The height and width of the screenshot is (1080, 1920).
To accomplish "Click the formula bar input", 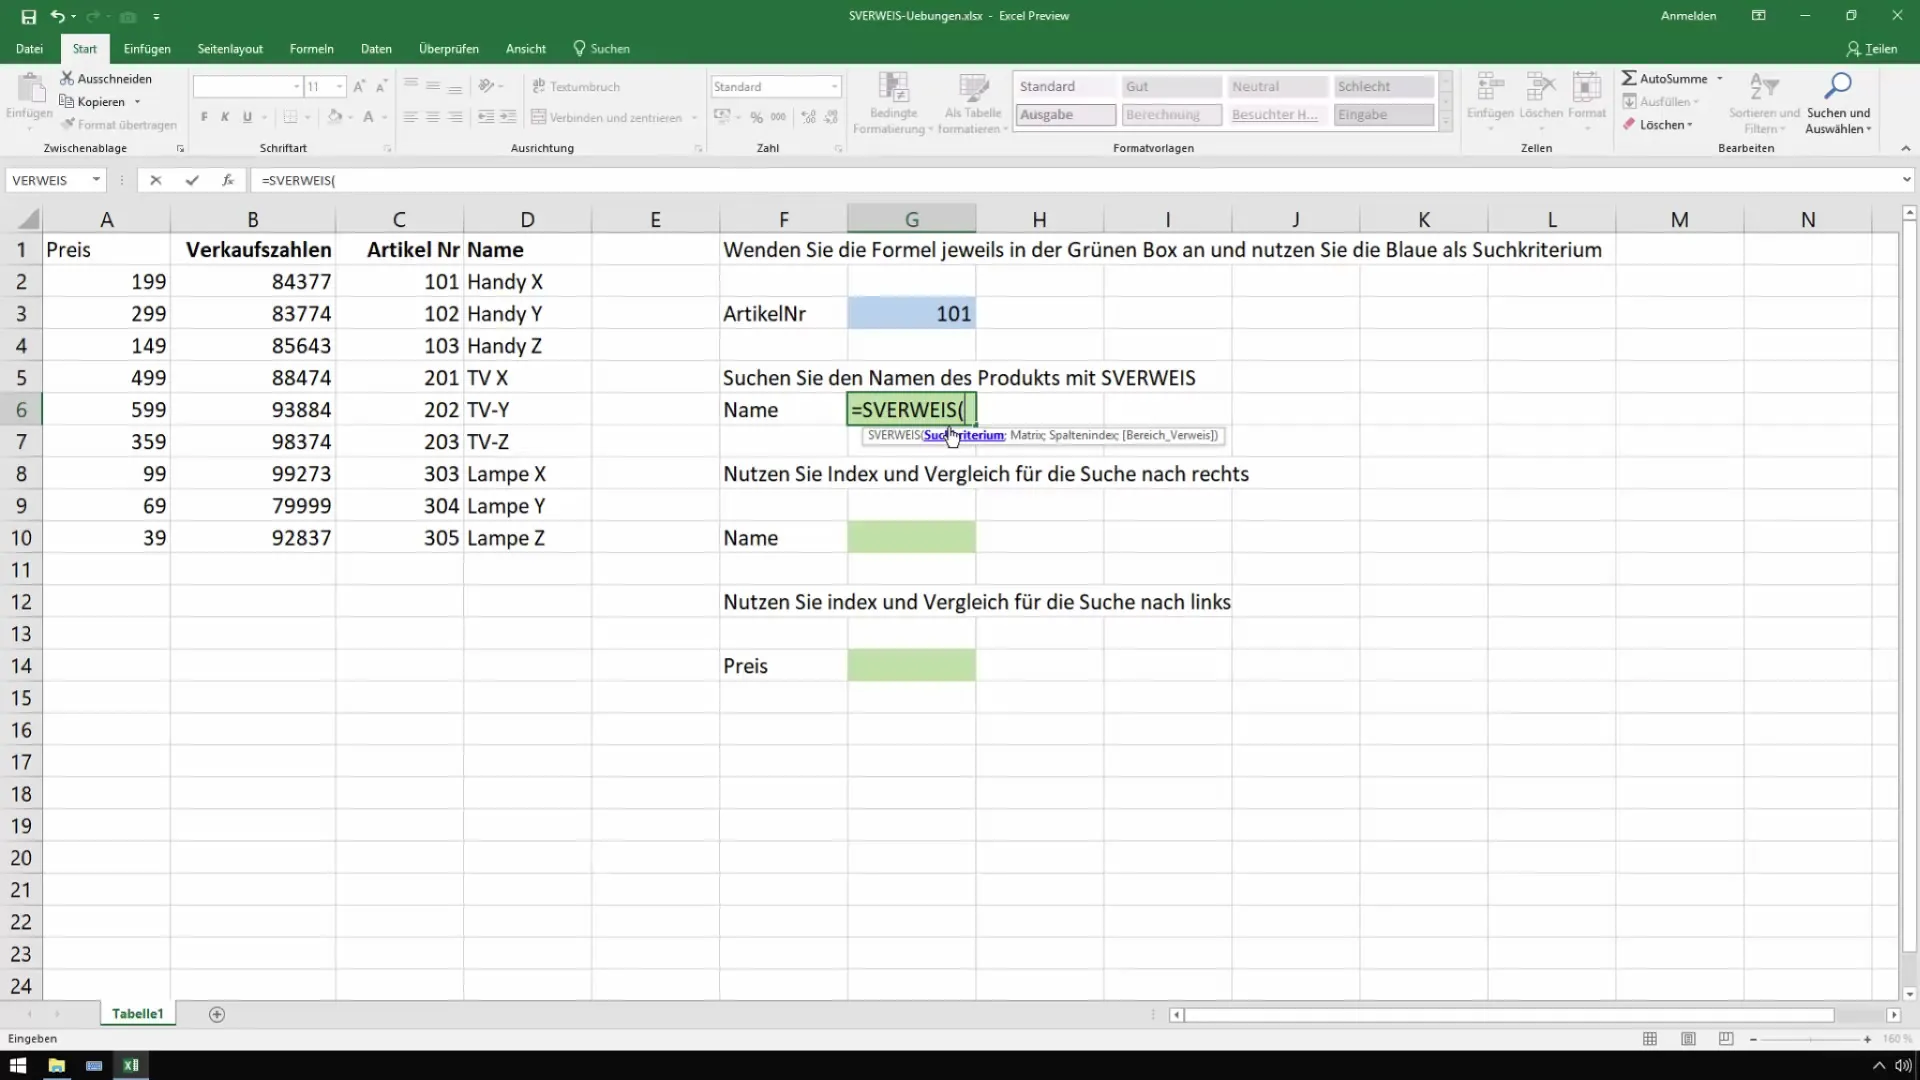I will (x=1075, y=180).
